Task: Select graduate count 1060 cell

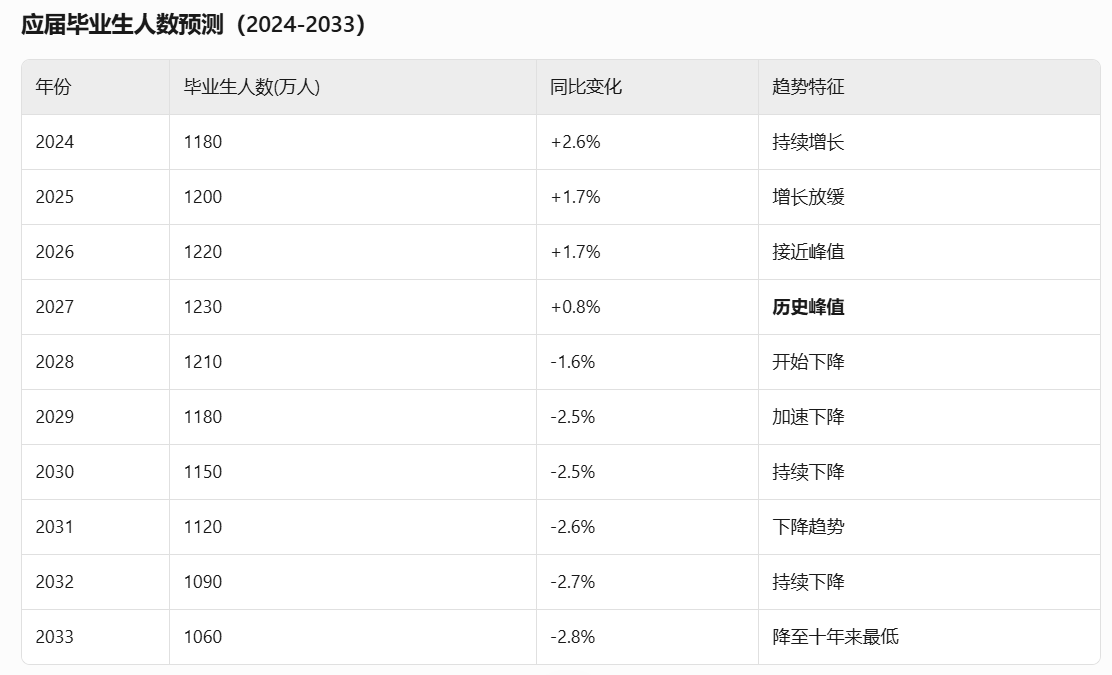Action: coord(203,637)
